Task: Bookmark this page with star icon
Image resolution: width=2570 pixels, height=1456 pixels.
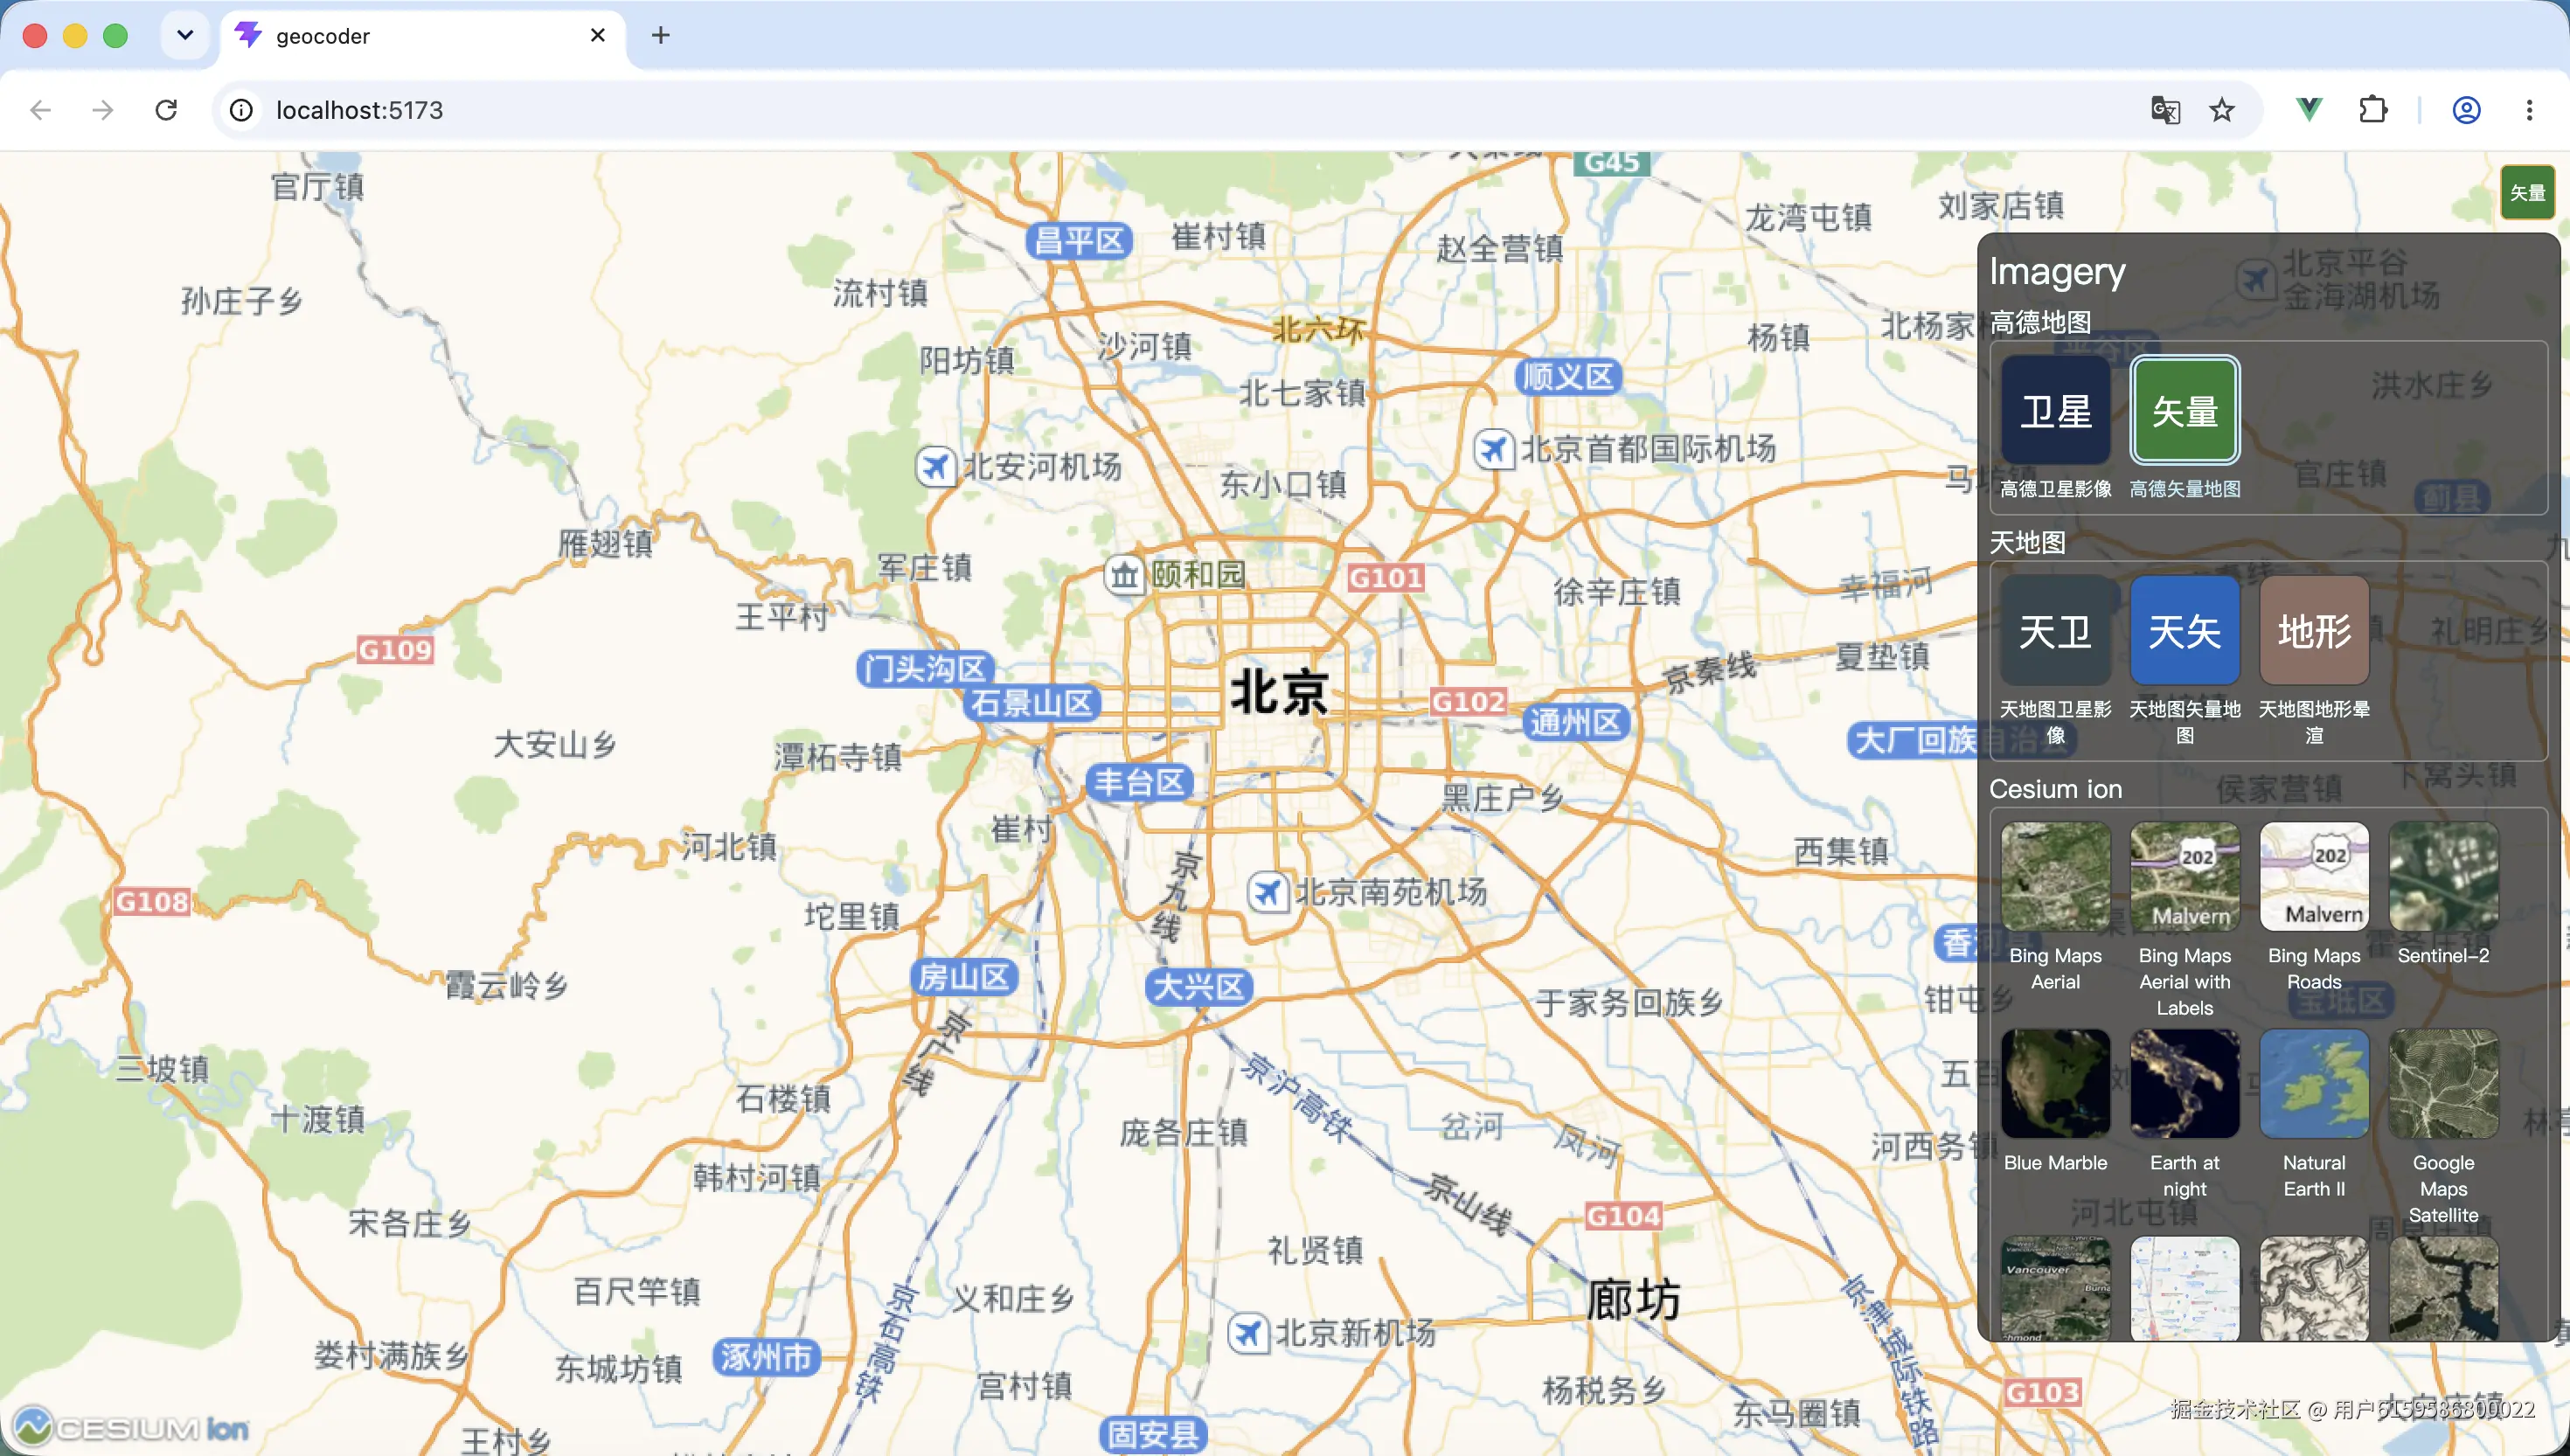Action: (2222, 110)
